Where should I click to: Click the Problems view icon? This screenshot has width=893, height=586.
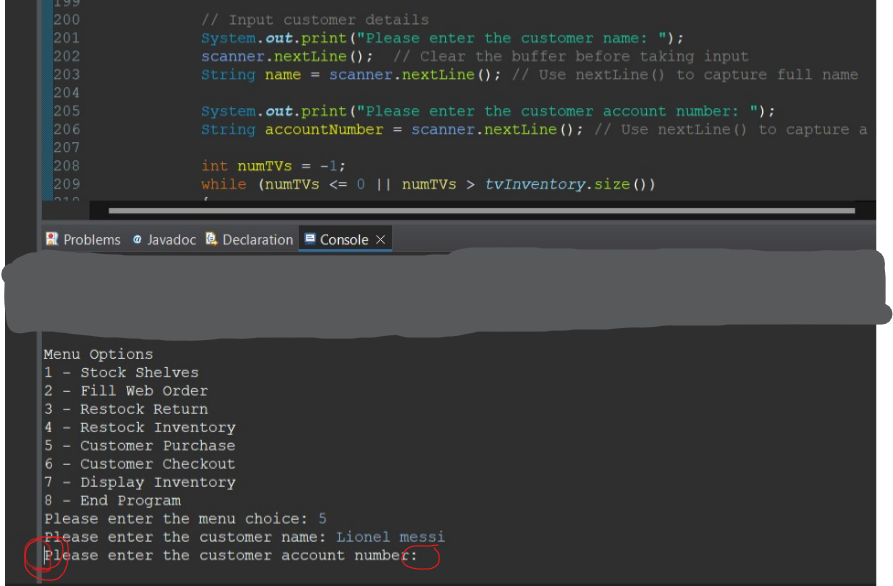51,239
